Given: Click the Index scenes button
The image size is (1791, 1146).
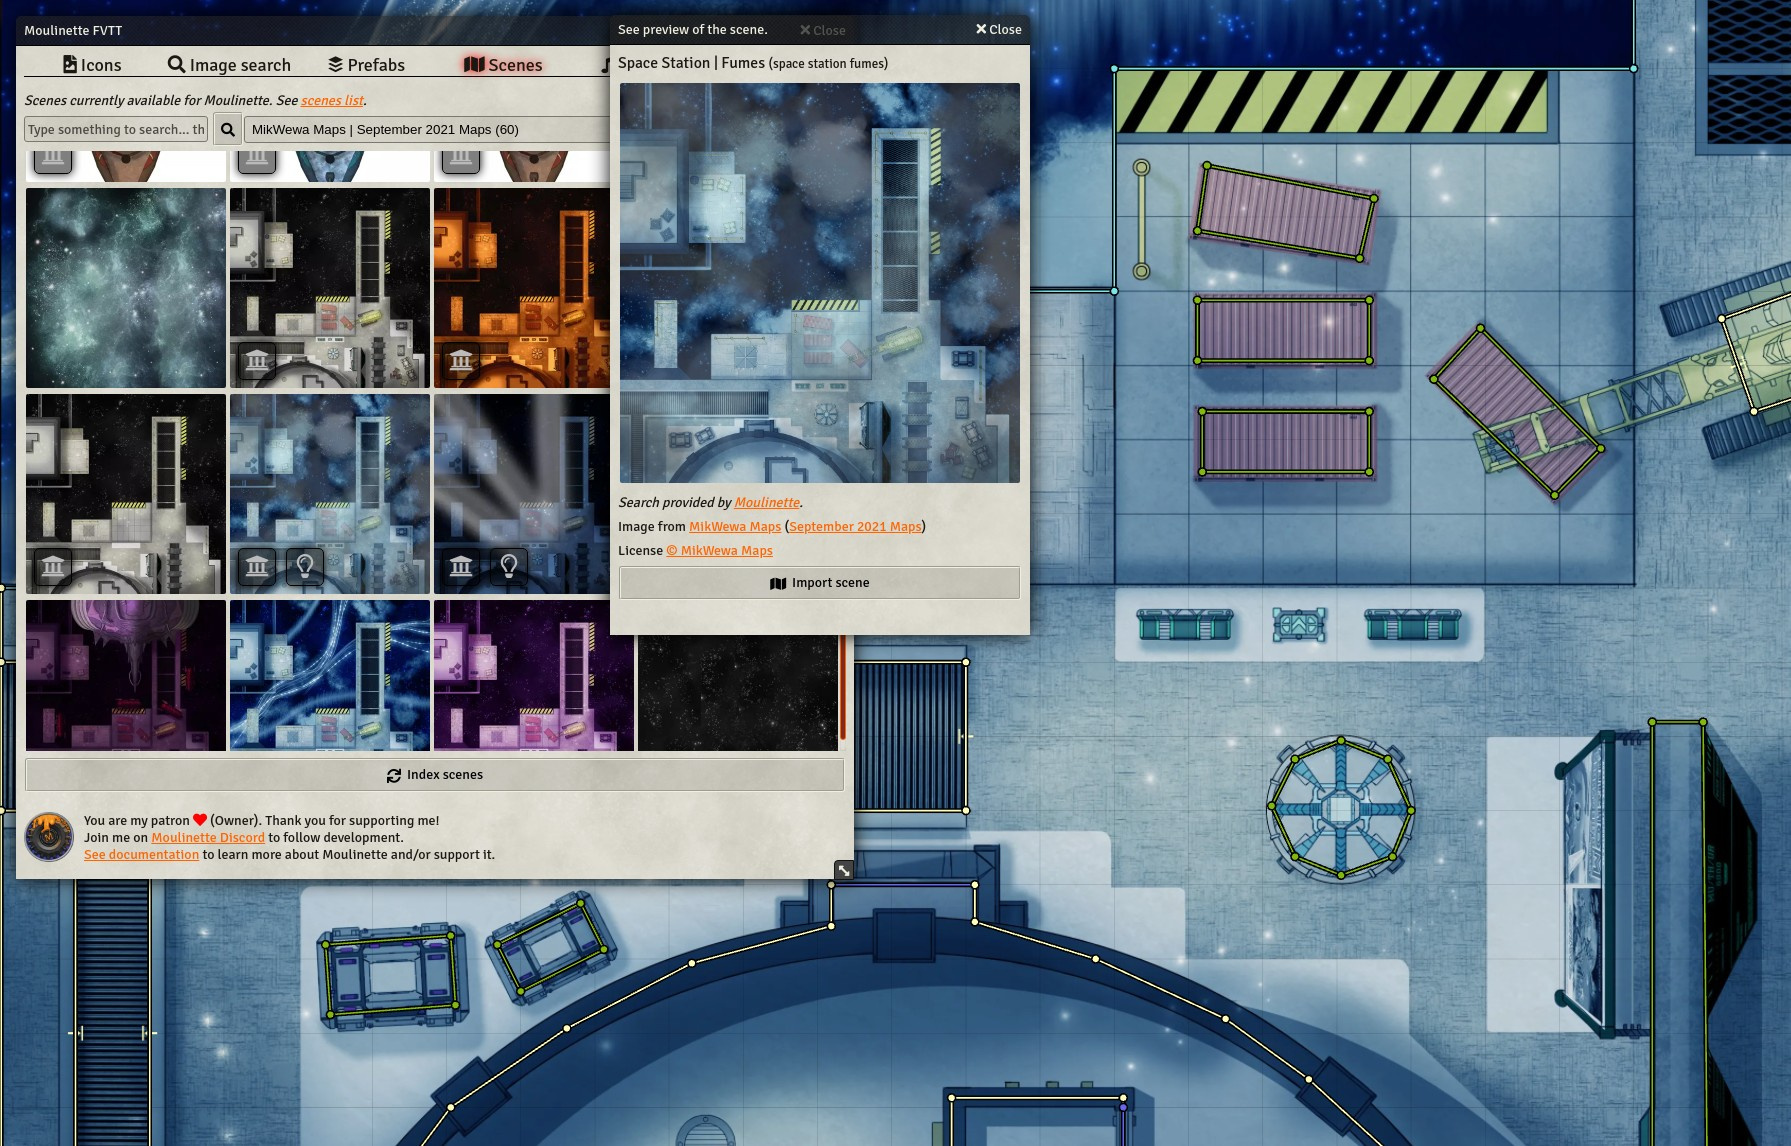Looking at the screenshot, I should (434, 775).
